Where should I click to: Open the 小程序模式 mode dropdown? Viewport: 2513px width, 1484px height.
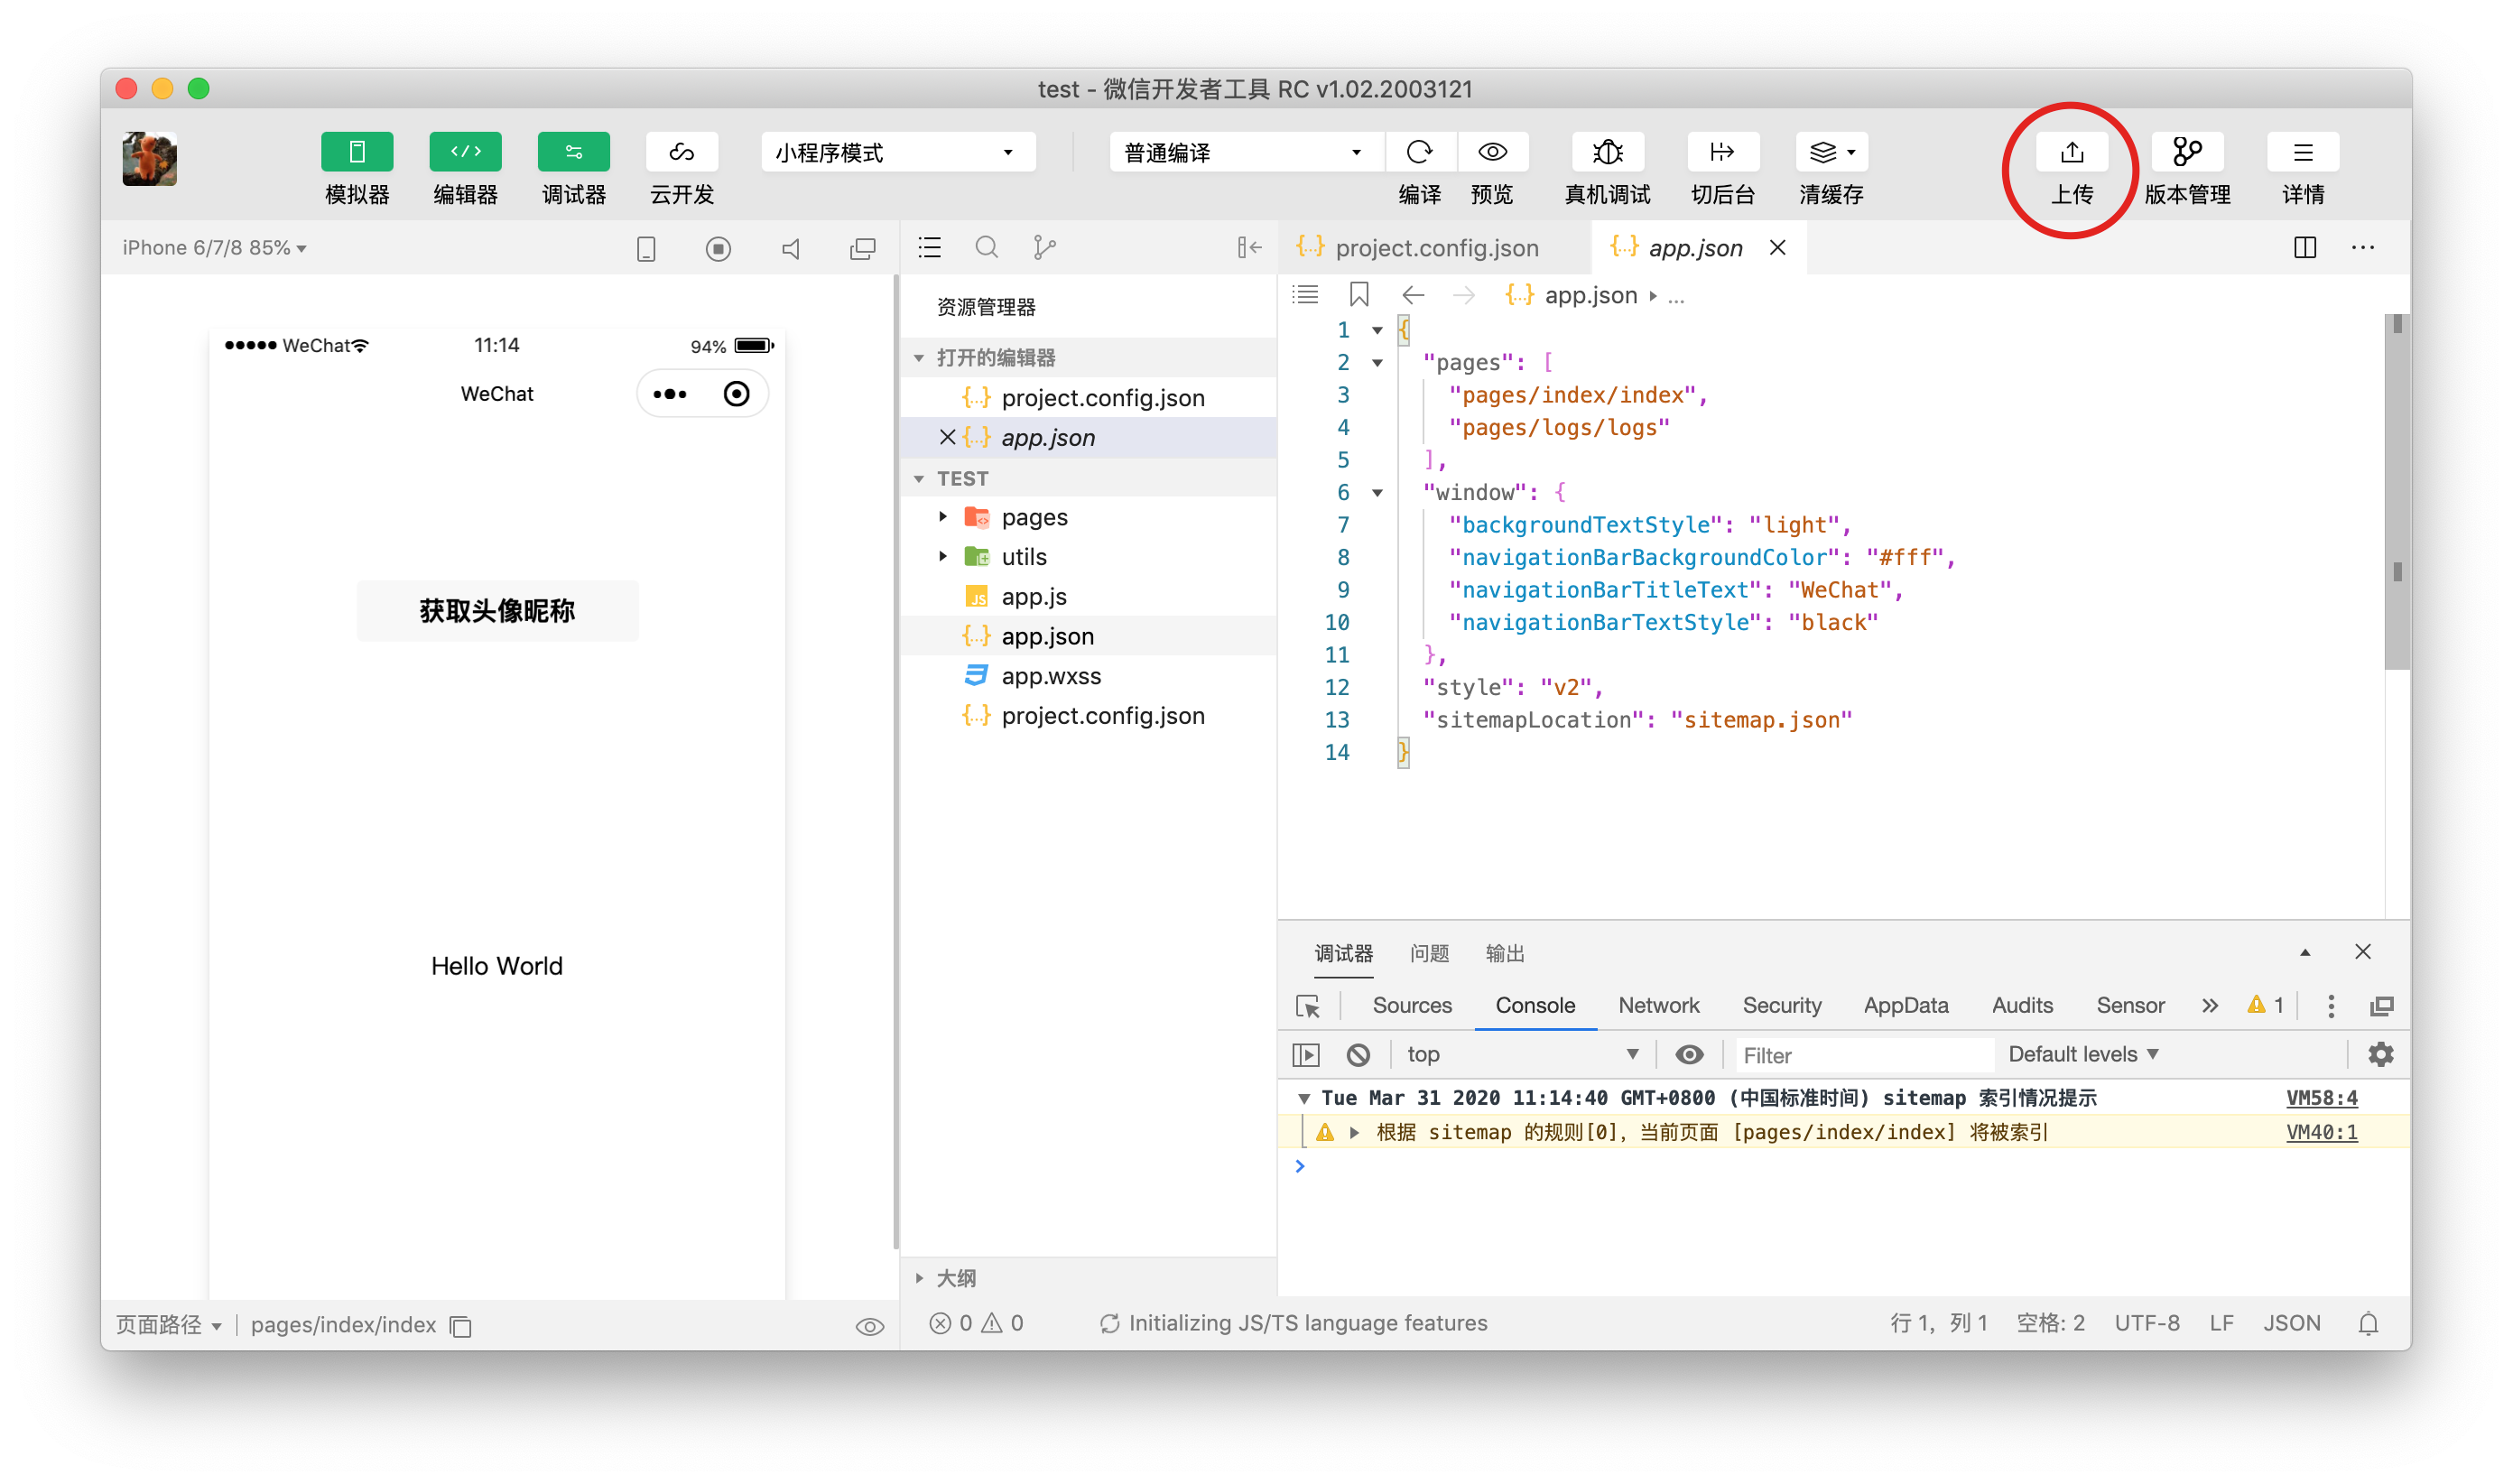click(x=896, y=152)
